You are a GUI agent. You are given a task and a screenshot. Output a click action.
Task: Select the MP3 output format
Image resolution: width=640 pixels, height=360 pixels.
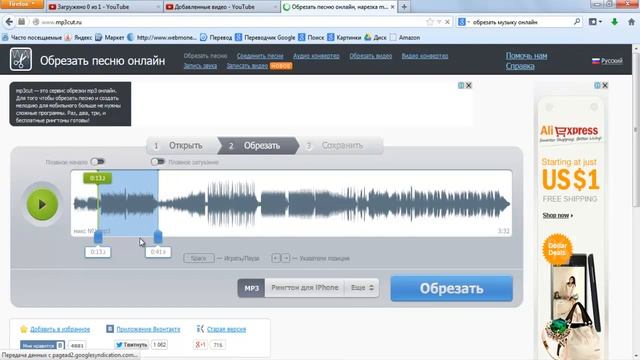point(251,288)
